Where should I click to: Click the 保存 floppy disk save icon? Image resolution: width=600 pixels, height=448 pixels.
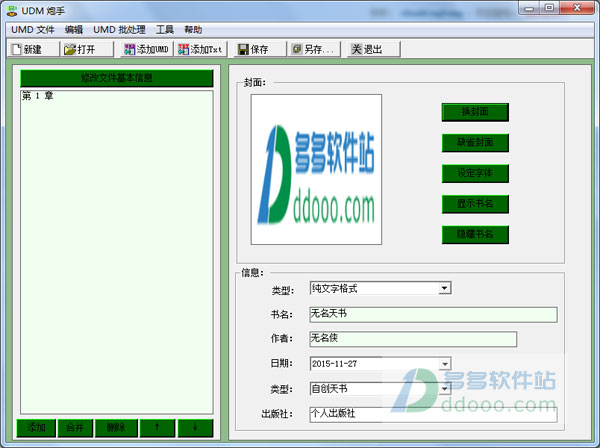point(243,49)
